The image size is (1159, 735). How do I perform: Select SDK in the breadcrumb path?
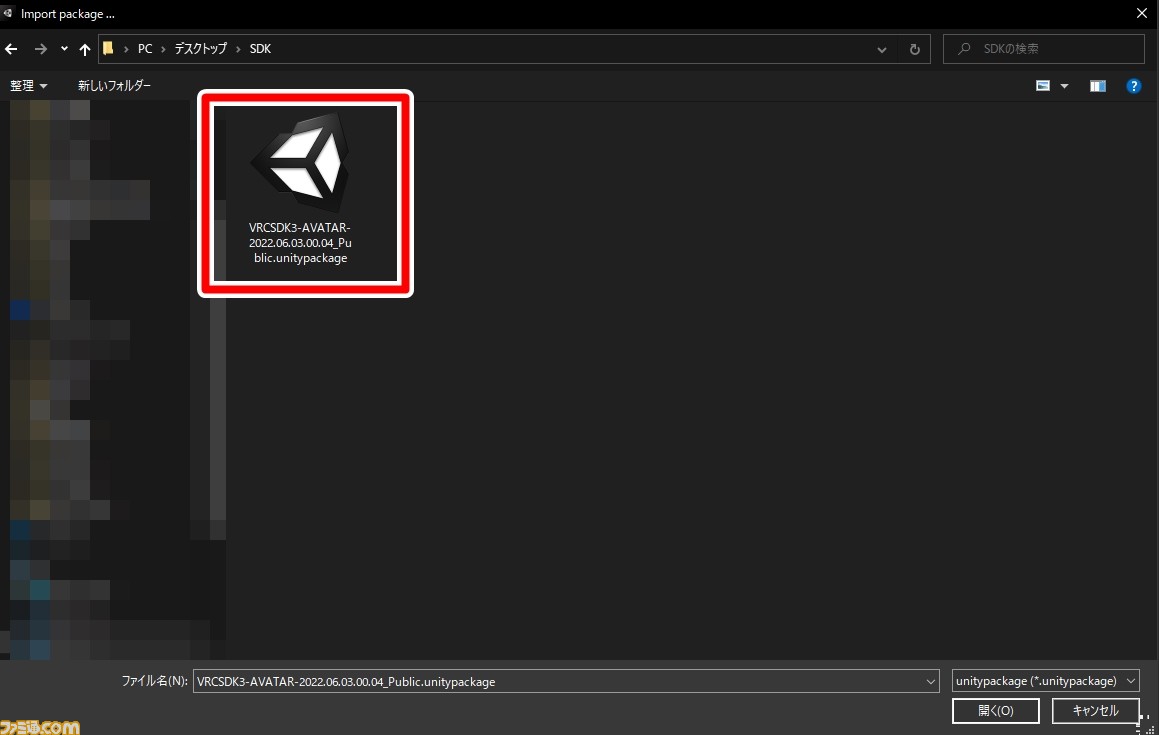click(260, 49)
